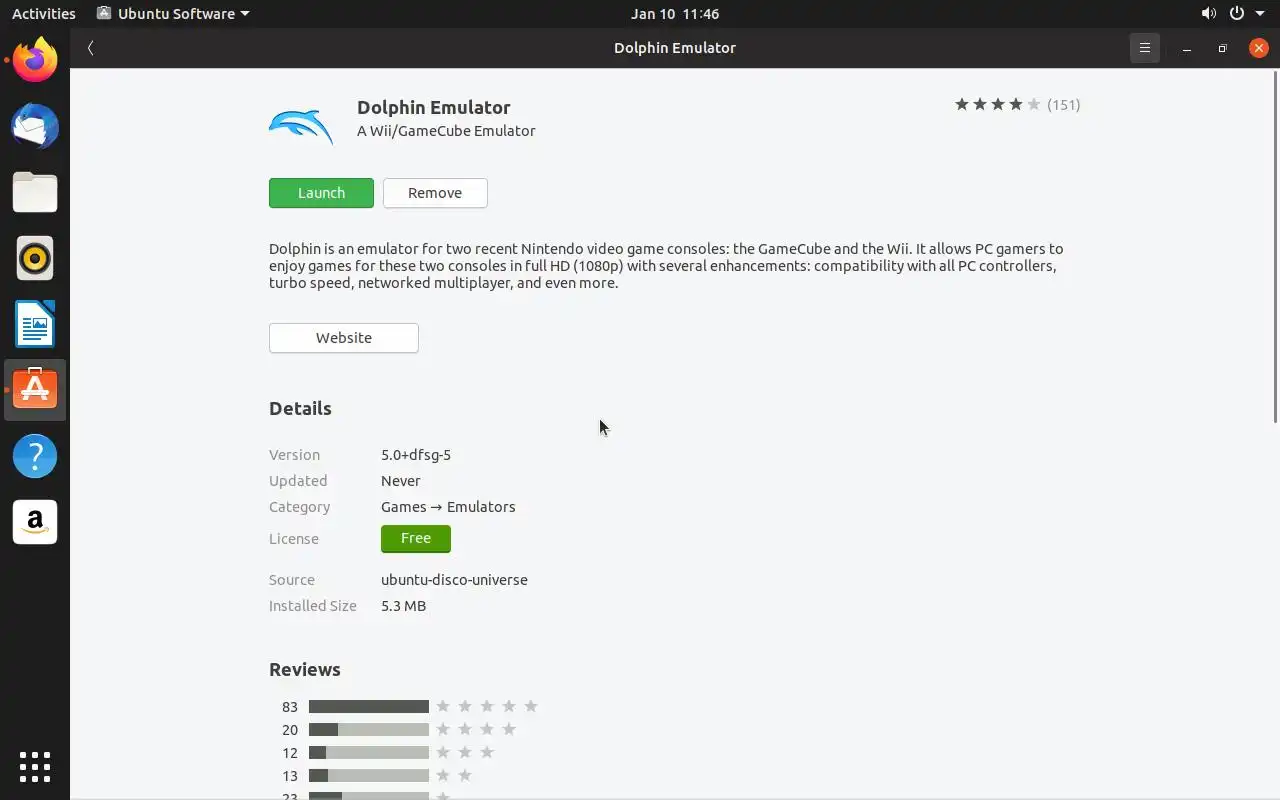Viewport: 1280px width, 800px height.
Task: Click the Updated value 'Never'
Action: point(400,481)
